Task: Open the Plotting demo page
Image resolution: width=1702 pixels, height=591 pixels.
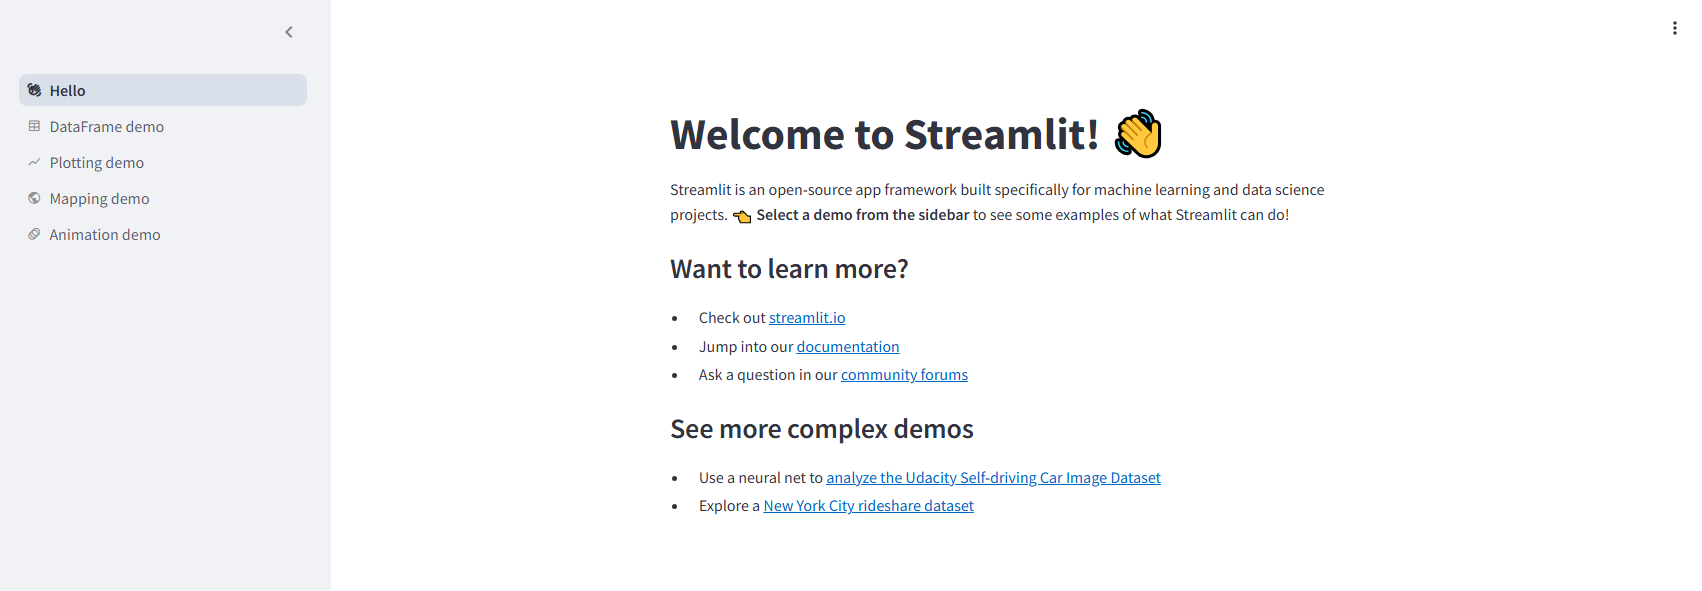Action: coord(163,162)
